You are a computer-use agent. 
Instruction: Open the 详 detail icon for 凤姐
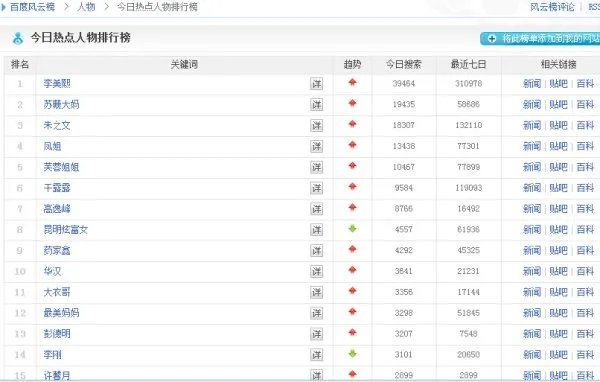pos(316,146)
